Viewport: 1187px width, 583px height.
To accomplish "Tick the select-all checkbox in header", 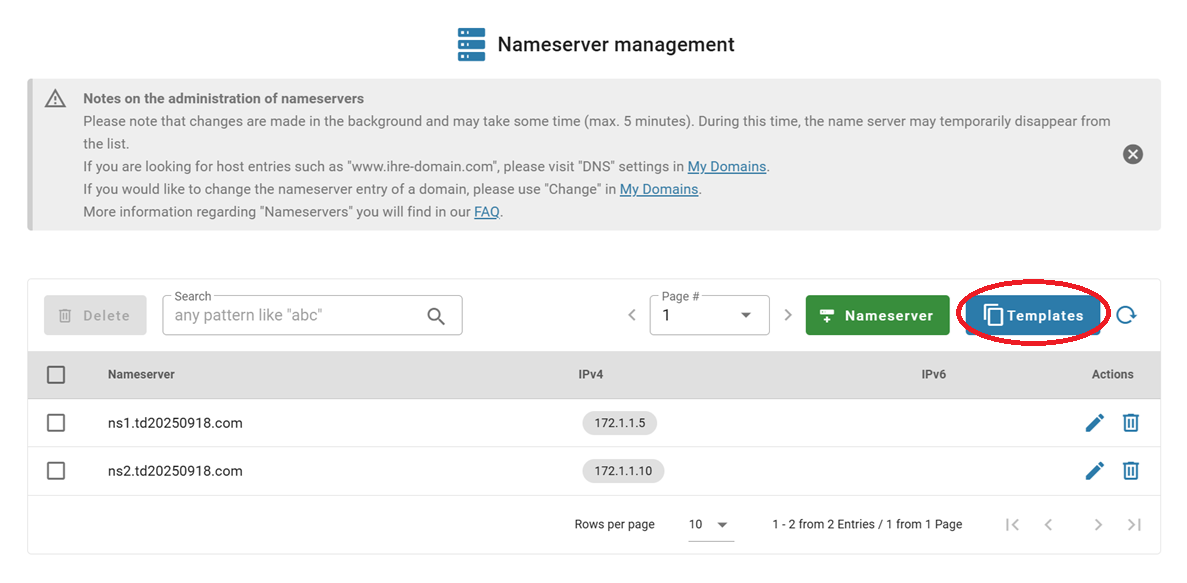I will 56,375.
